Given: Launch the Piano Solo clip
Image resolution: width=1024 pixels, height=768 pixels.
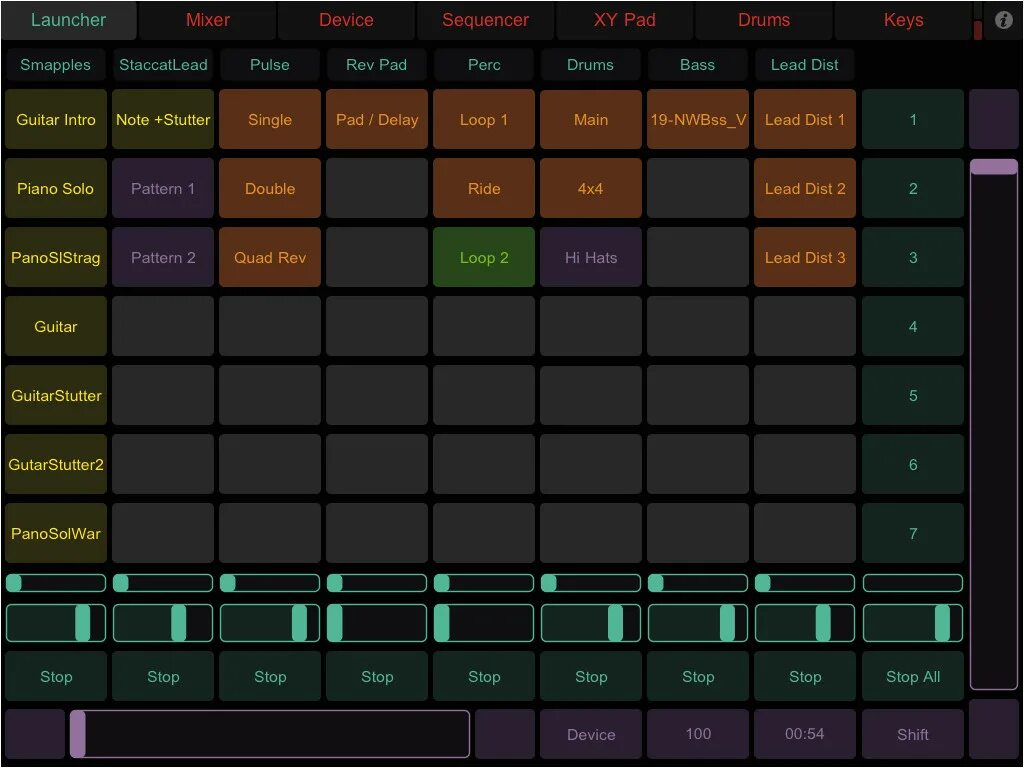Looking at the screenshot, I should [56, 188].
